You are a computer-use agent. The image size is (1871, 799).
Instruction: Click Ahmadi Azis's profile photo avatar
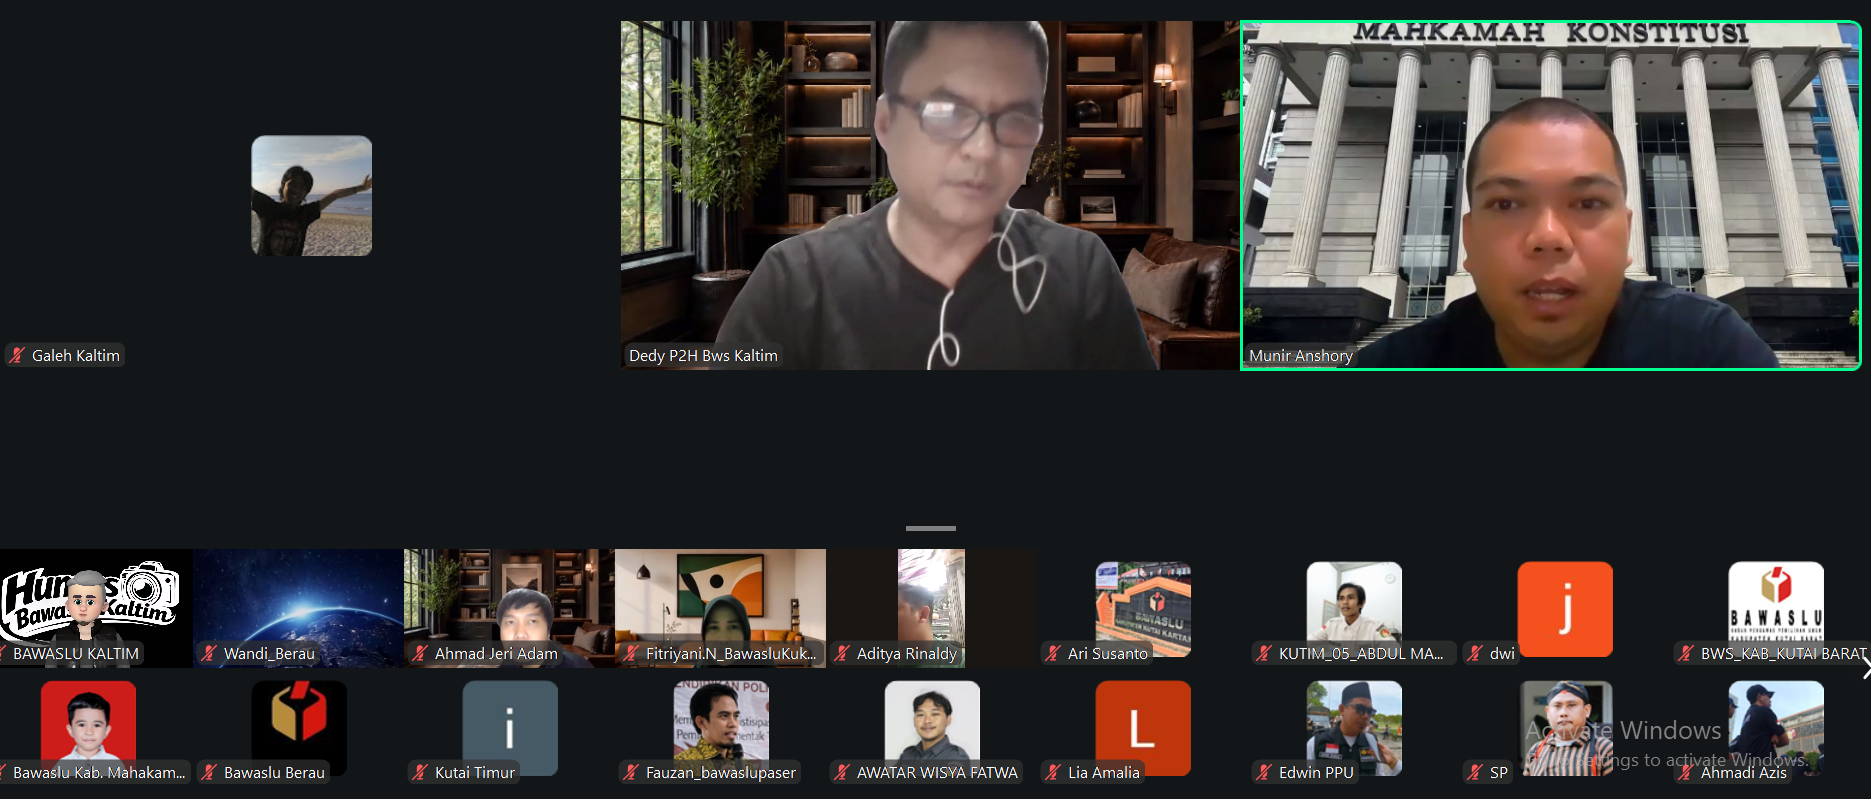click(1776, 728)
